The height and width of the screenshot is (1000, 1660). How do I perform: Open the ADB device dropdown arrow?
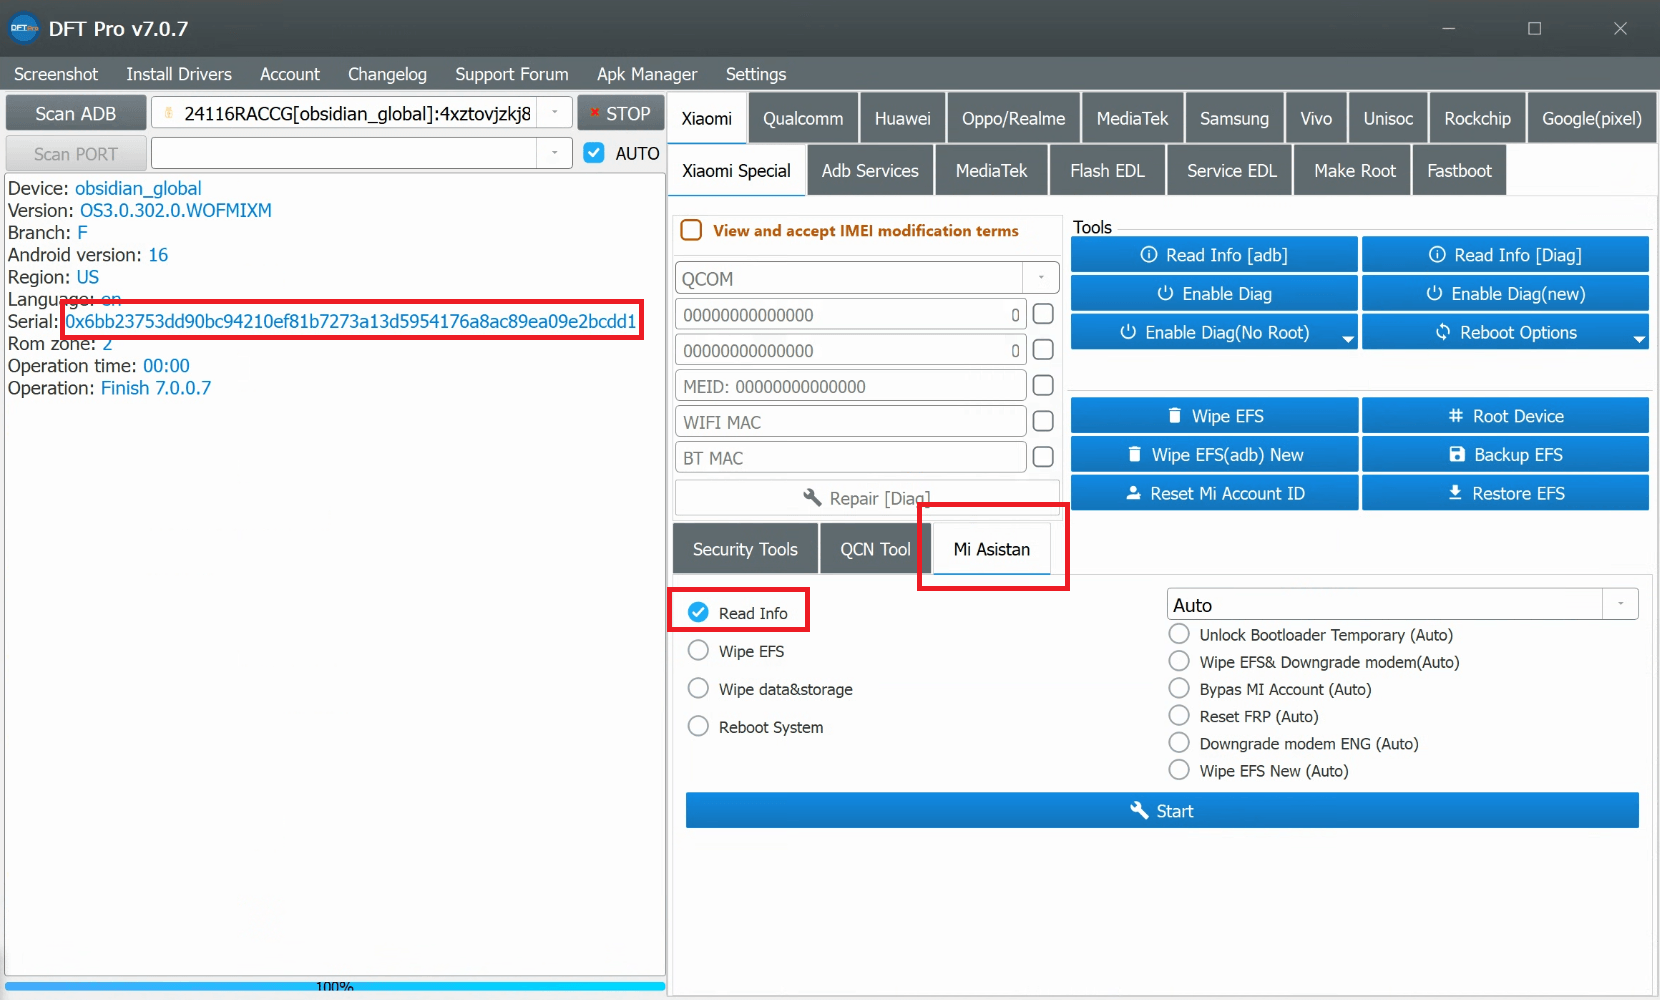click(554, 113)
